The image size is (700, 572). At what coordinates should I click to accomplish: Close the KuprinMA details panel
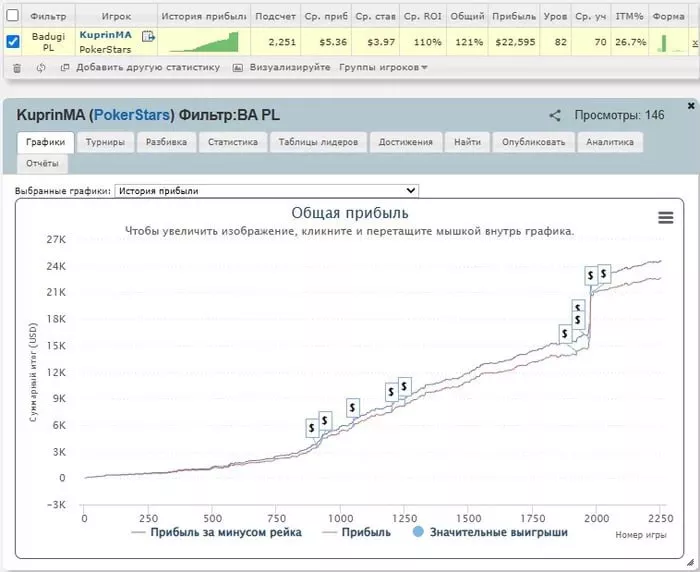point(691,106)
